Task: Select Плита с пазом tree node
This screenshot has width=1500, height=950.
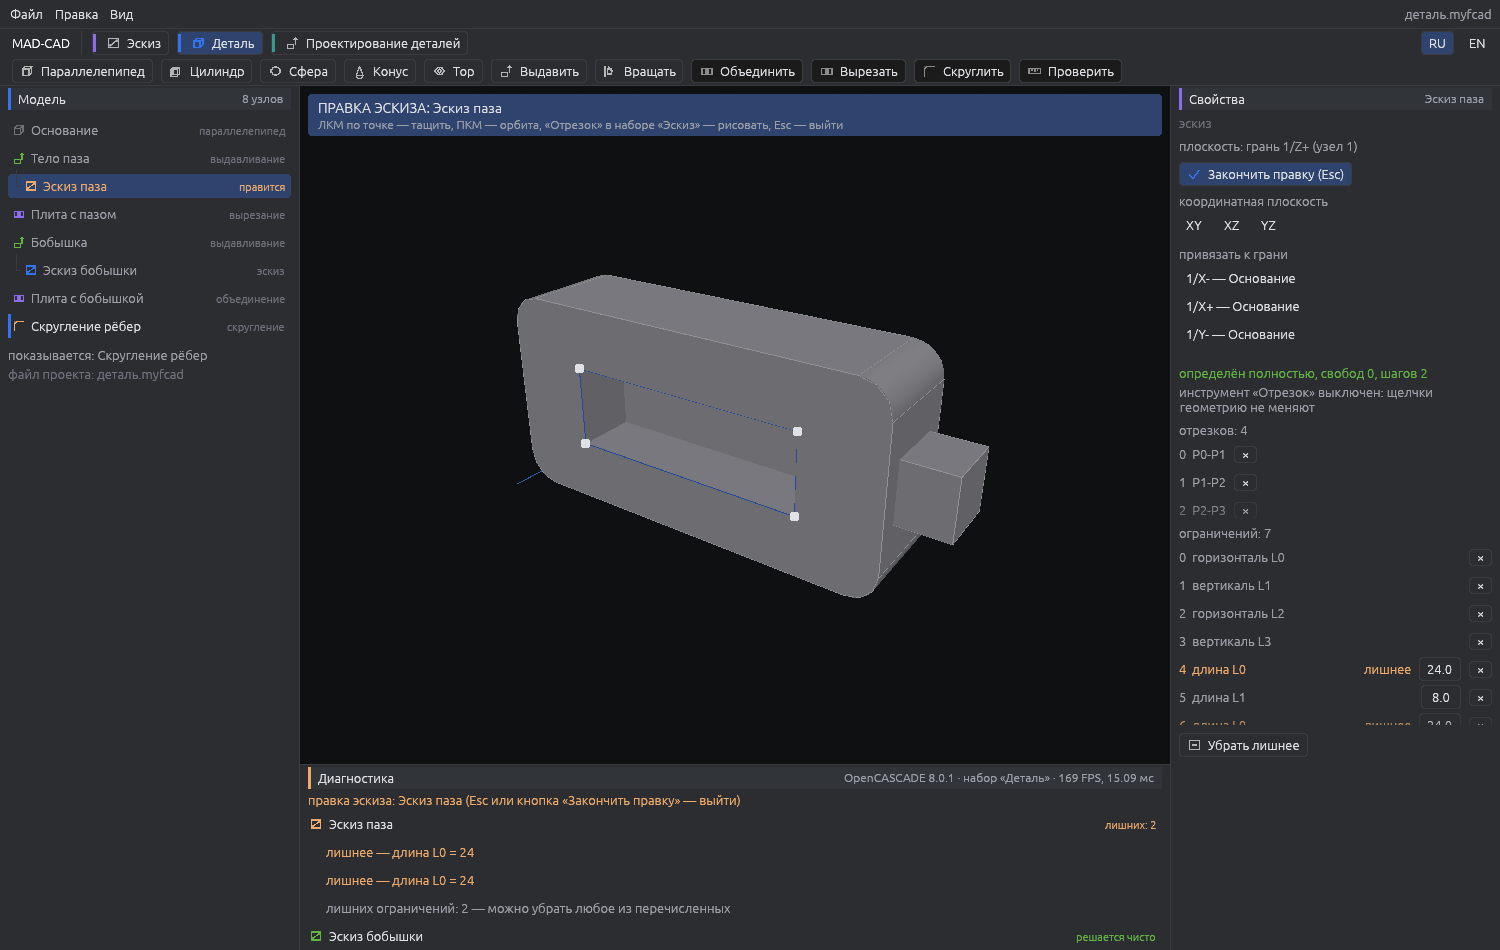Action: click(x=150, y=215)
